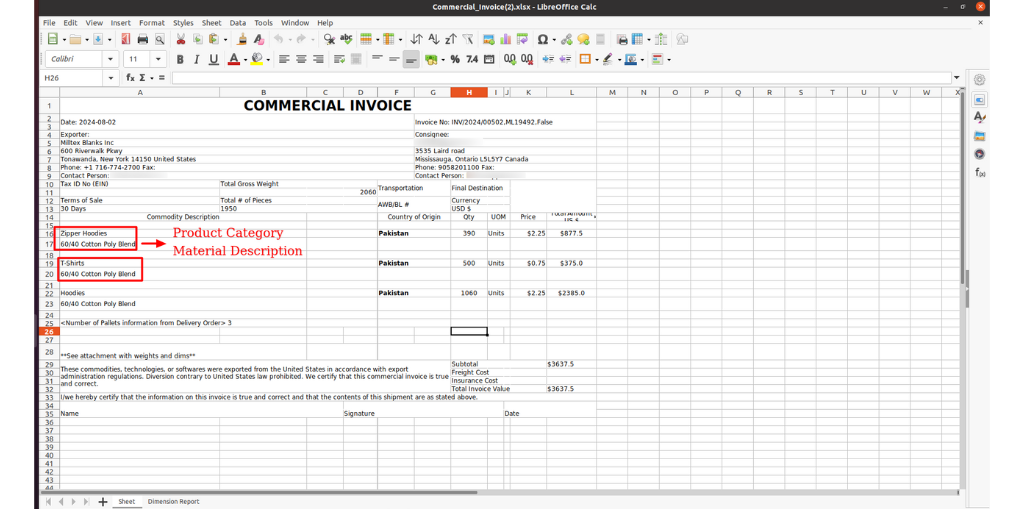Click in the formula input line

point(560,78)
